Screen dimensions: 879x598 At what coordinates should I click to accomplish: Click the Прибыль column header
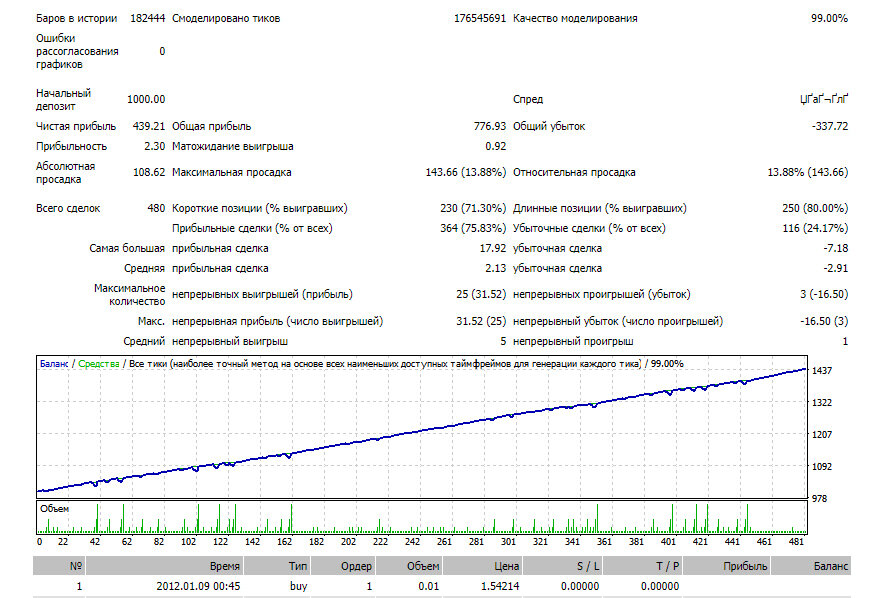(x=727, y=566)
